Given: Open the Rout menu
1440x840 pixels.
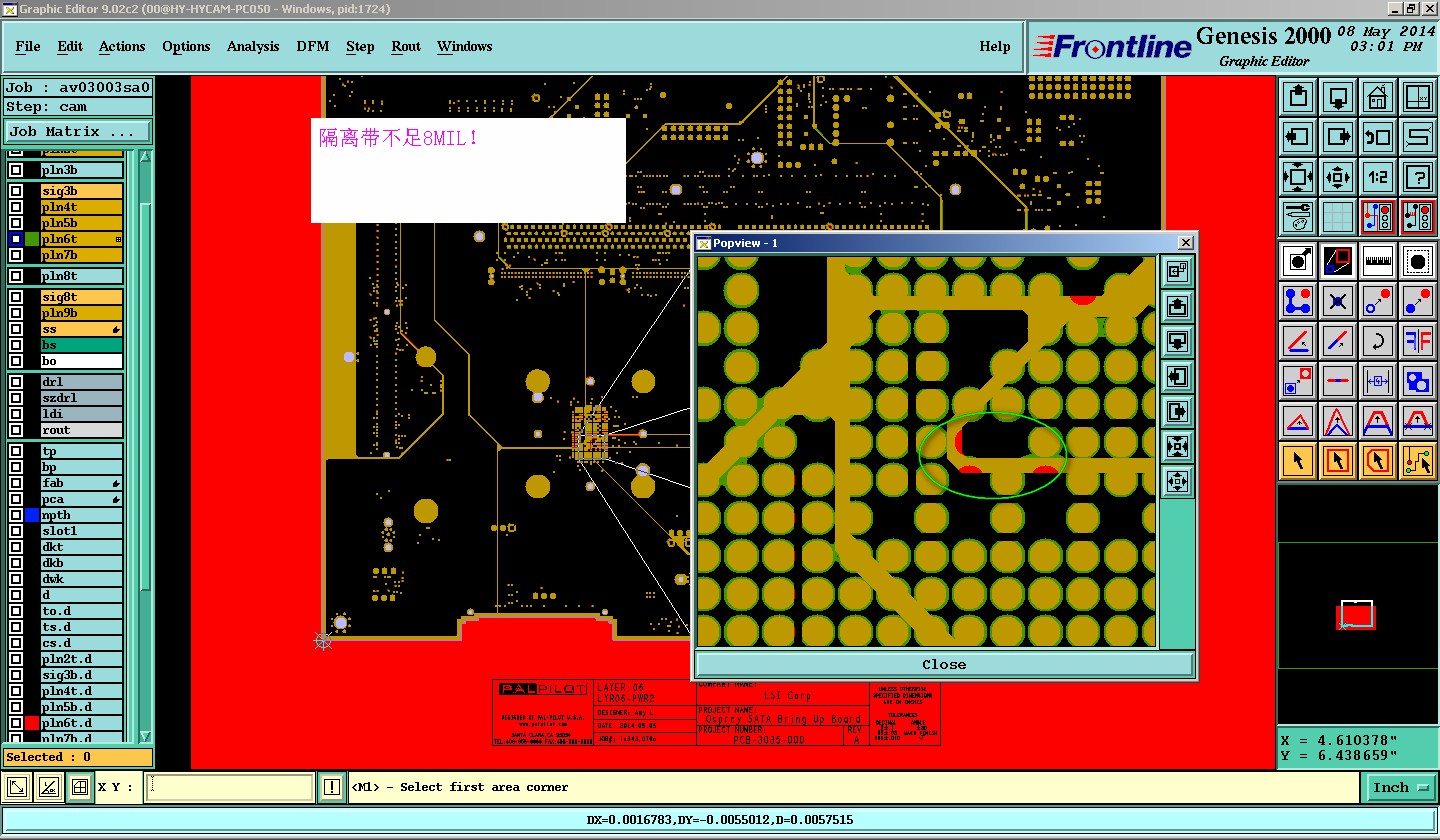Looking at the screenshot, I should pyautogui.click(x=406, y=46).
